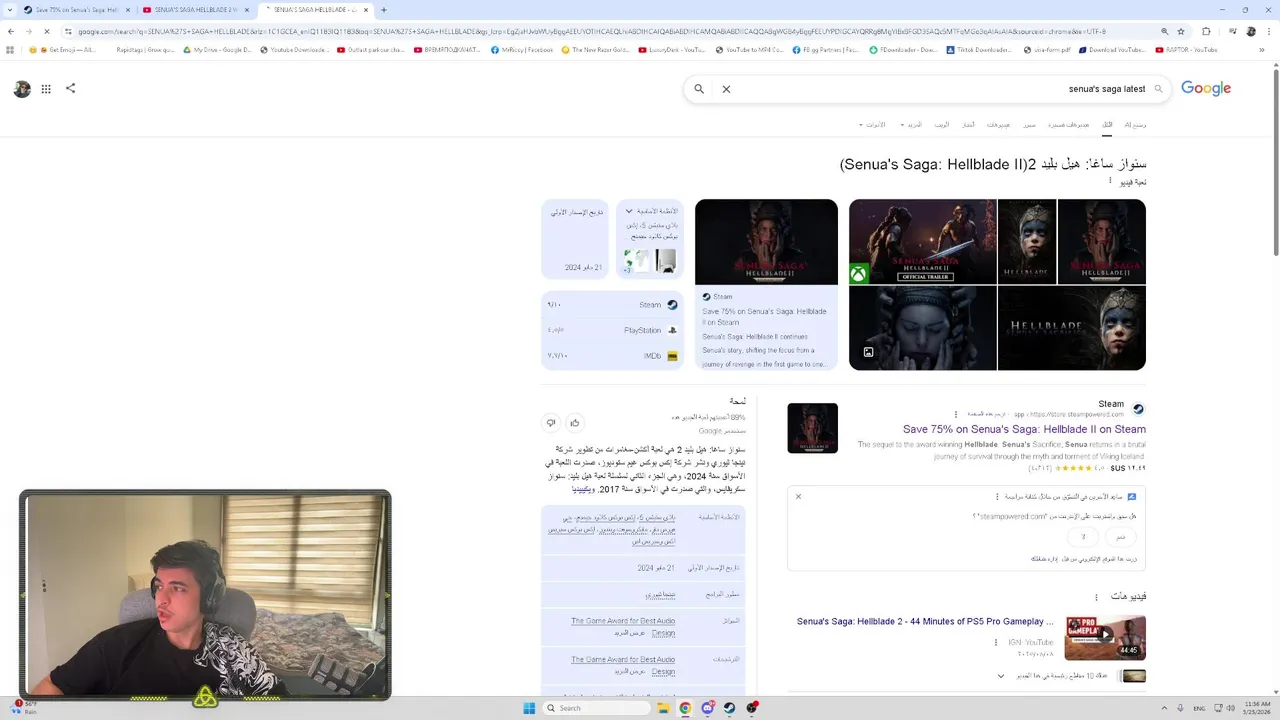Switch to the News tab
Screen dimensions: 1280x720
tap(968, 125)
